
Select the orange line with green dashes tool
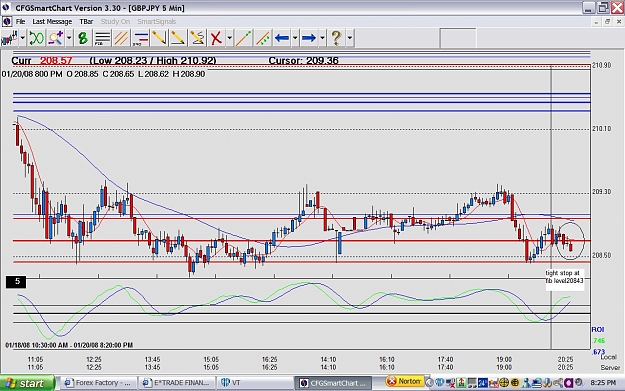243,38
